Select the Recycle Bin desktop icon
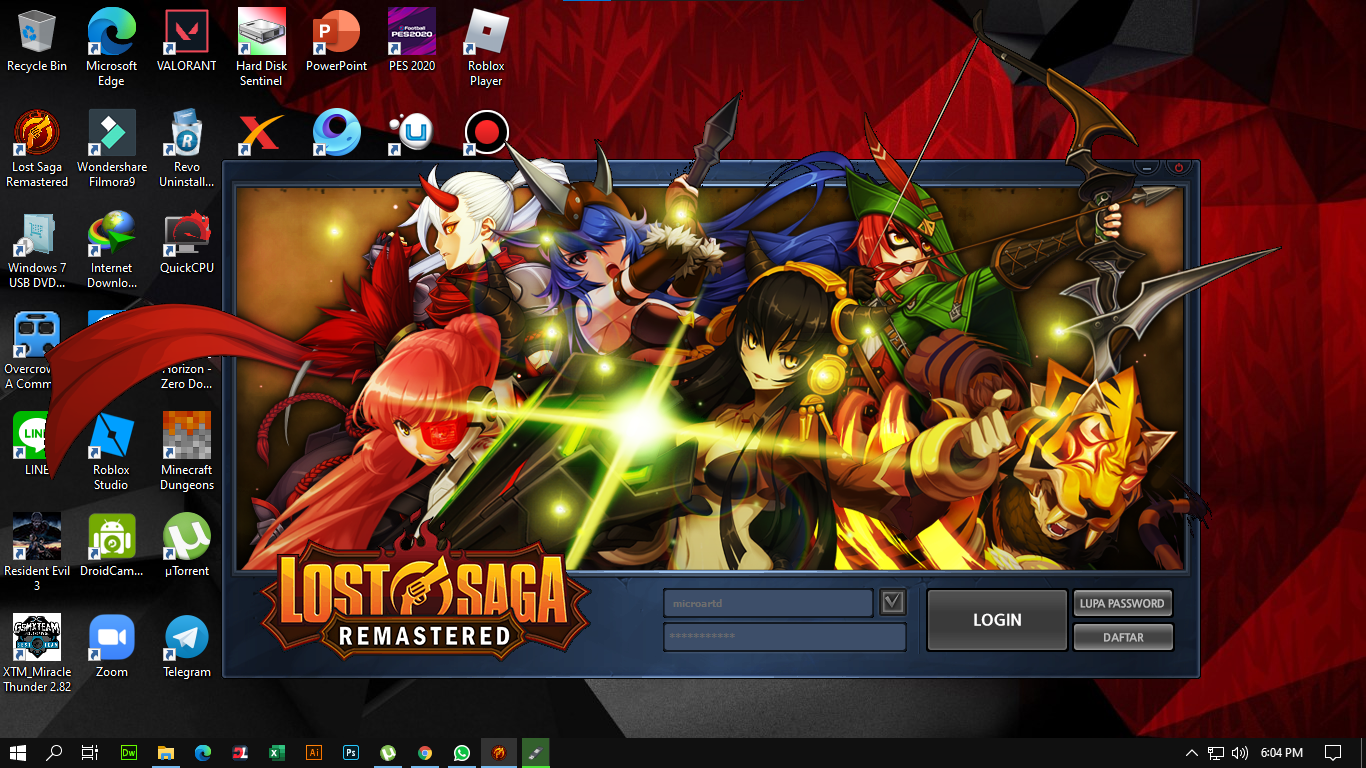 tap(37, 41)
